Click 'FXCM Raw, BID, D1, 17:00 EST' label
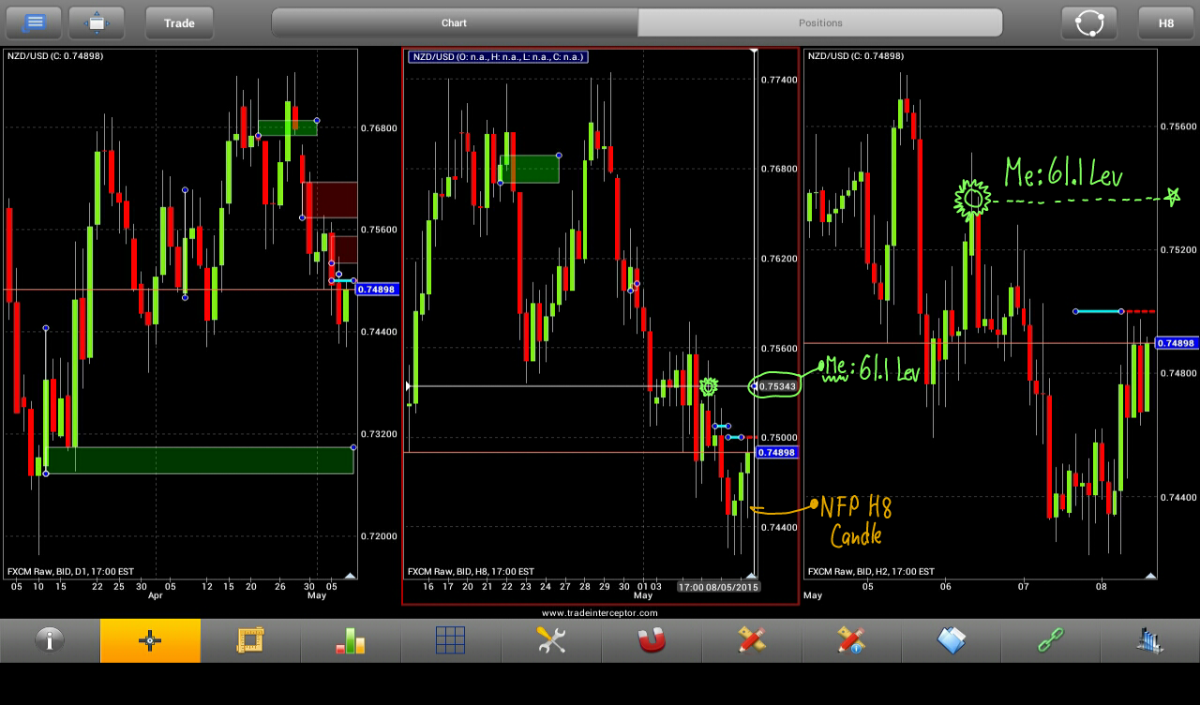The height and width of the screenshot is (705, 1200). tap(71, 571)
